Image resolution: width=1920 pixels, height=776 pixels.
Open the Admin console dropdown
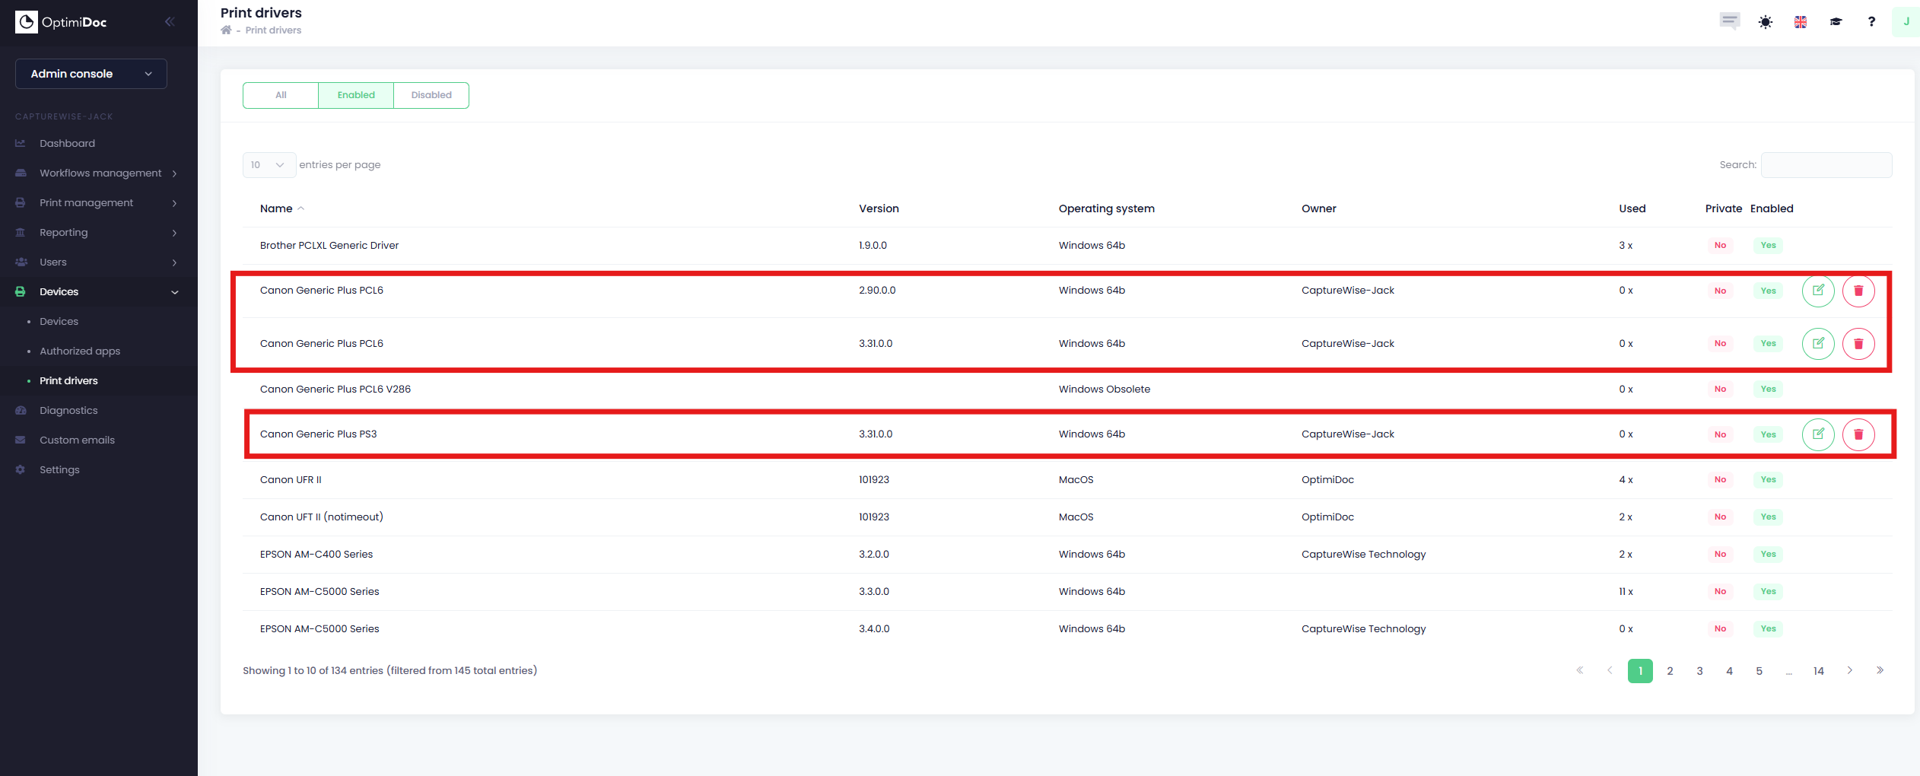91,74
